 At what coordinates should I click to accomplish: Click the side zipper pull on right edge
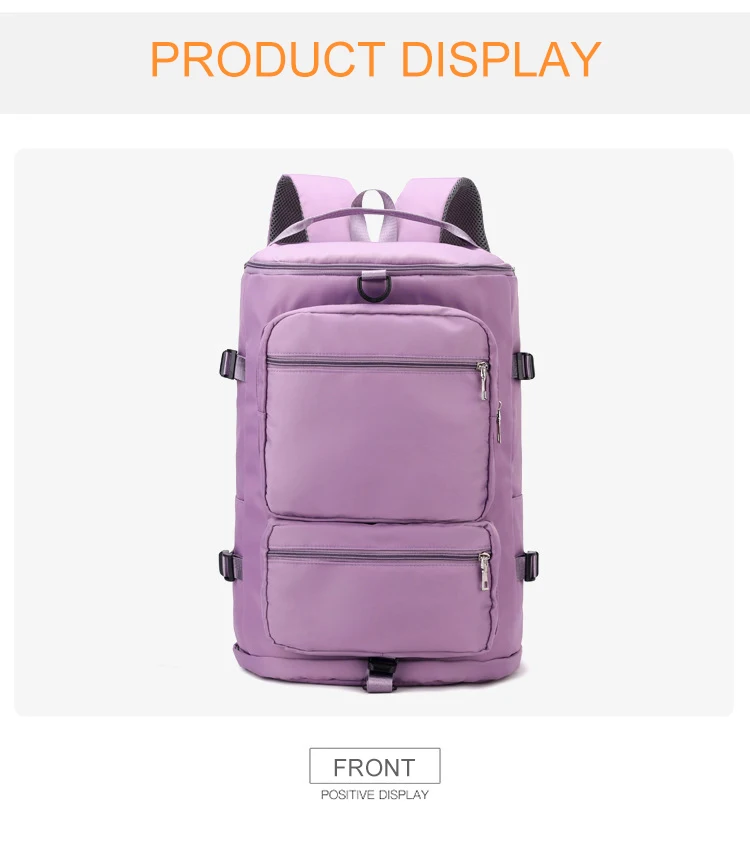tap(499, 421)
